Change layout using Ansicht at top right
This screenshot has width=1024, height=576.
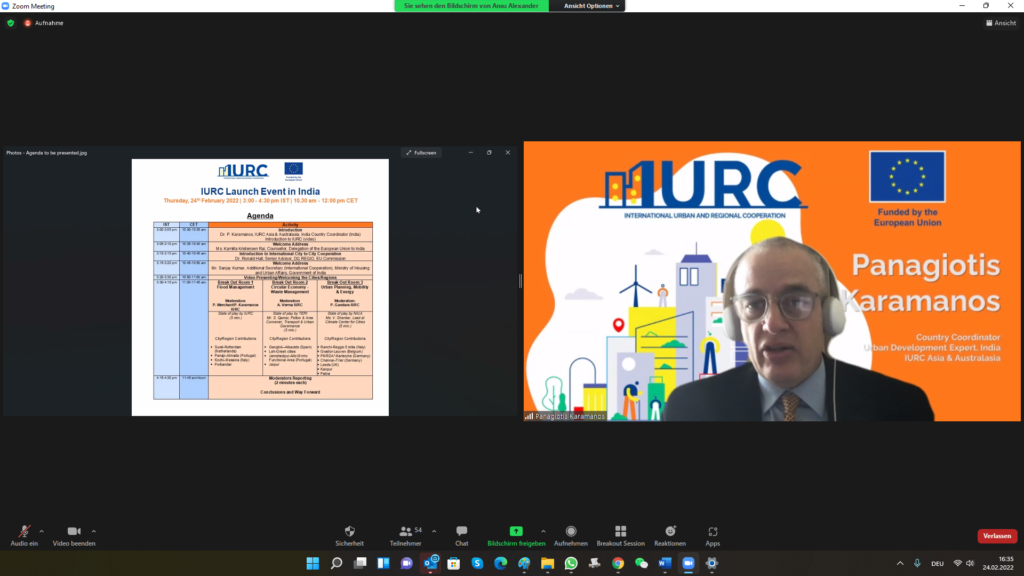click(x=1000, y=23)
